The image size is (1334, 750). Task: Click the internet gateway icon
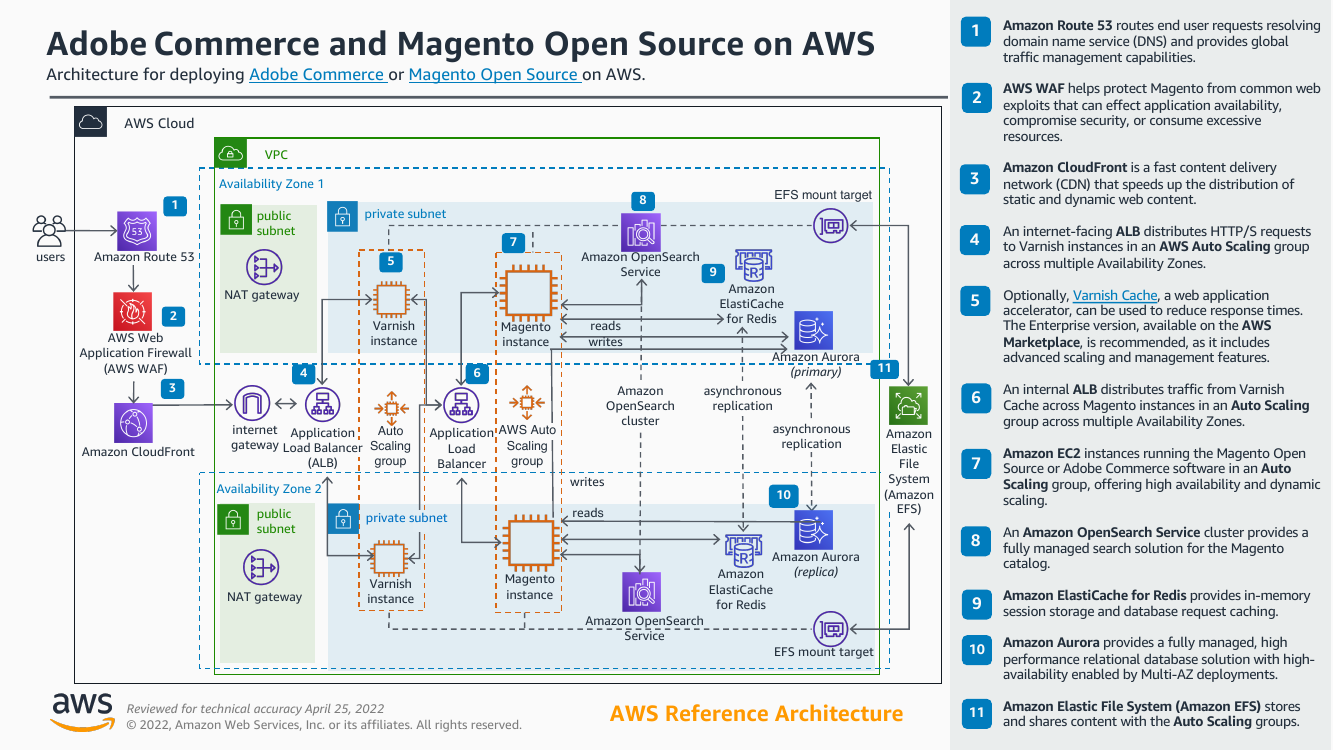pos(251,405)
